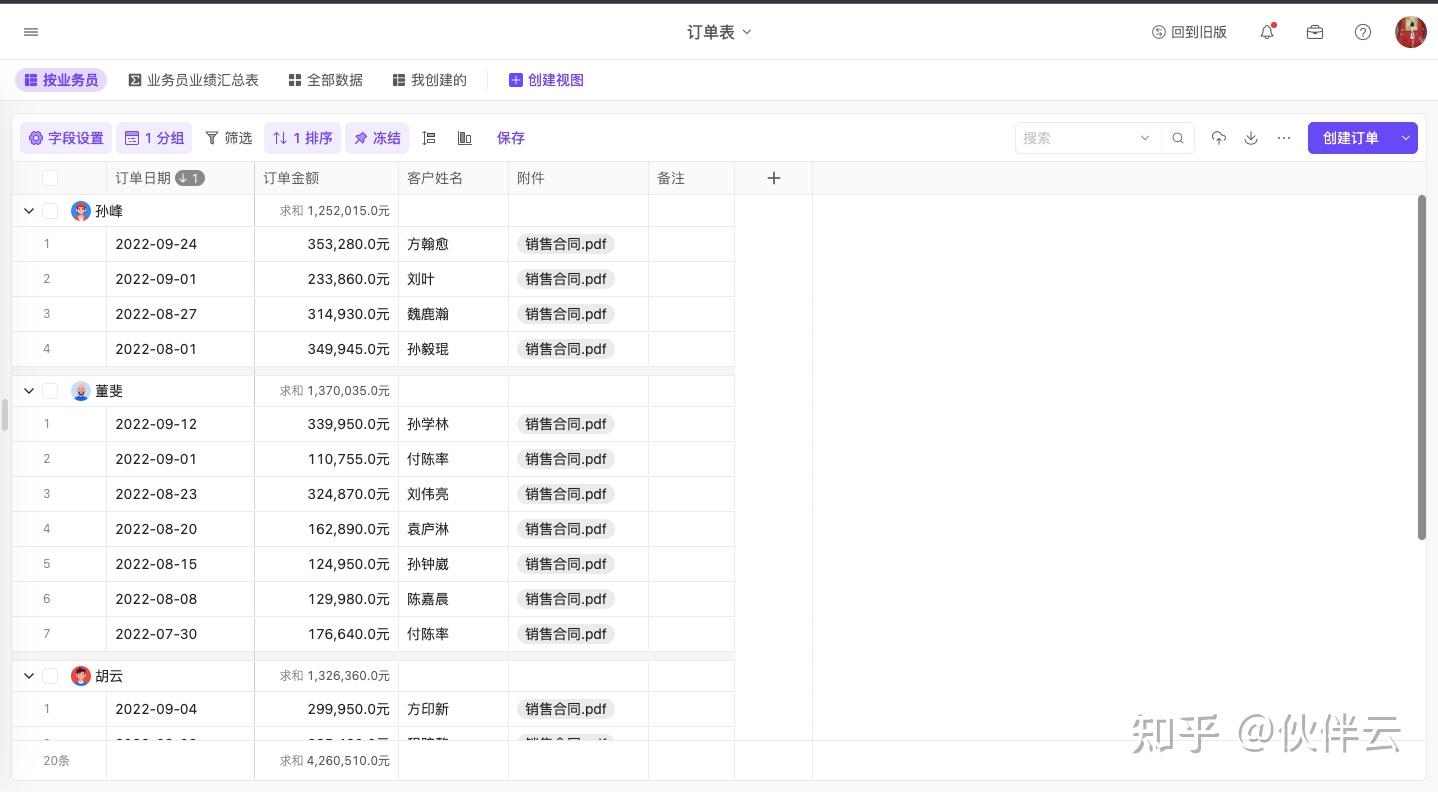Image resolution: width=1438 pixels, height=792 pixels.
Task: Open 销售合同.pdf for customer 刘叶
Action: [x=566, y=279]
